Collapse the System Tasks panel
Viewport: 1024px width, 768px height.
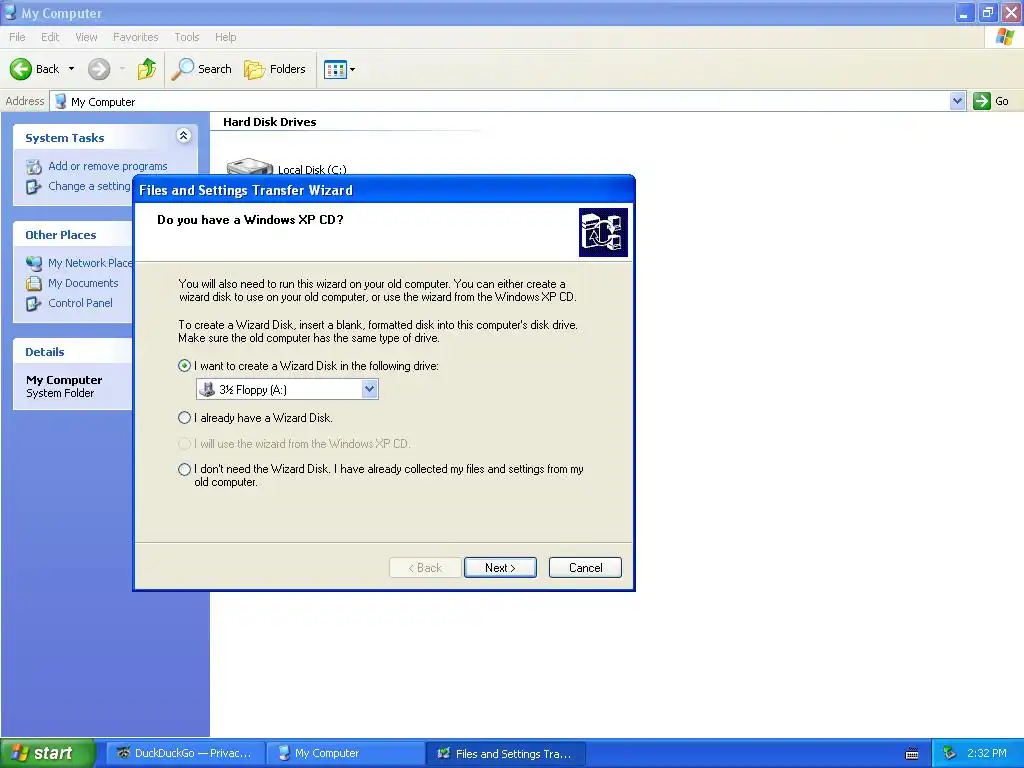point(184,136)
